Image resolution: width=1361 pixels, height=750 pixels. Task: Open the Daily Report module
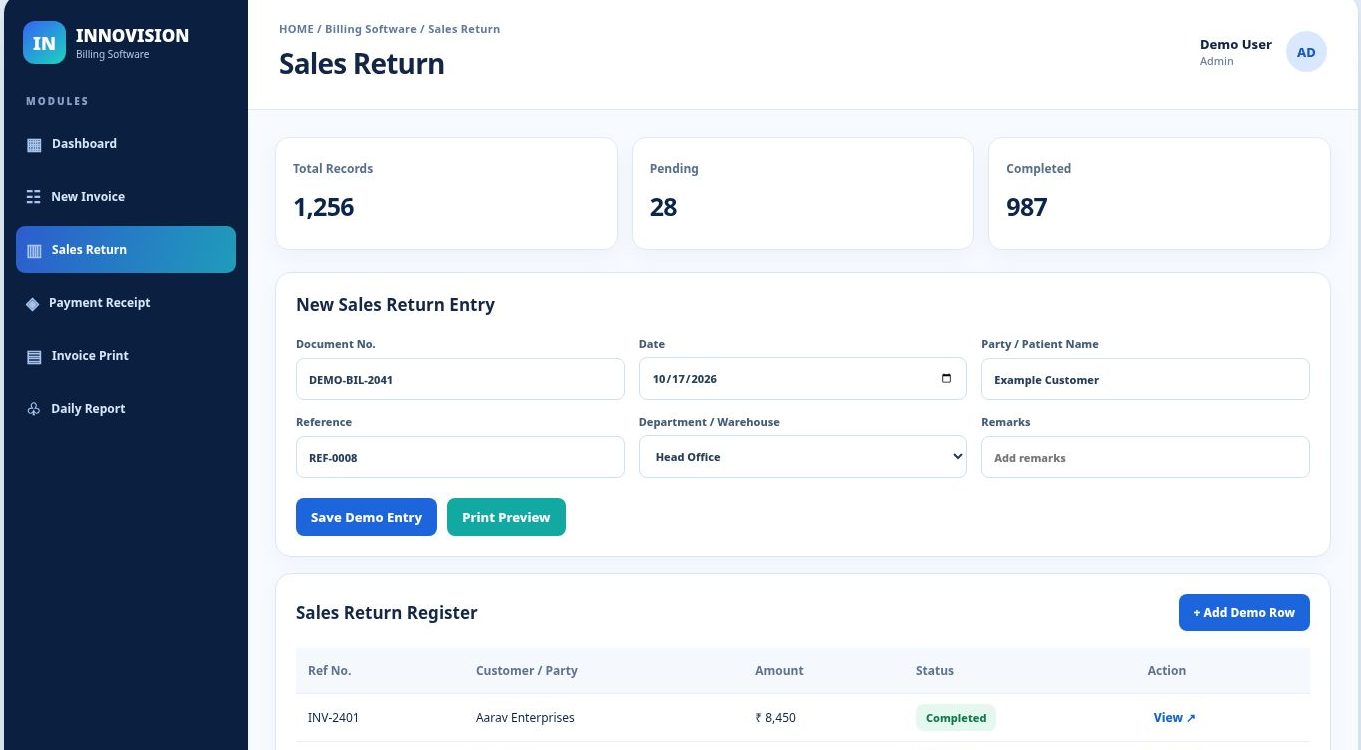(x=126, y=409)
